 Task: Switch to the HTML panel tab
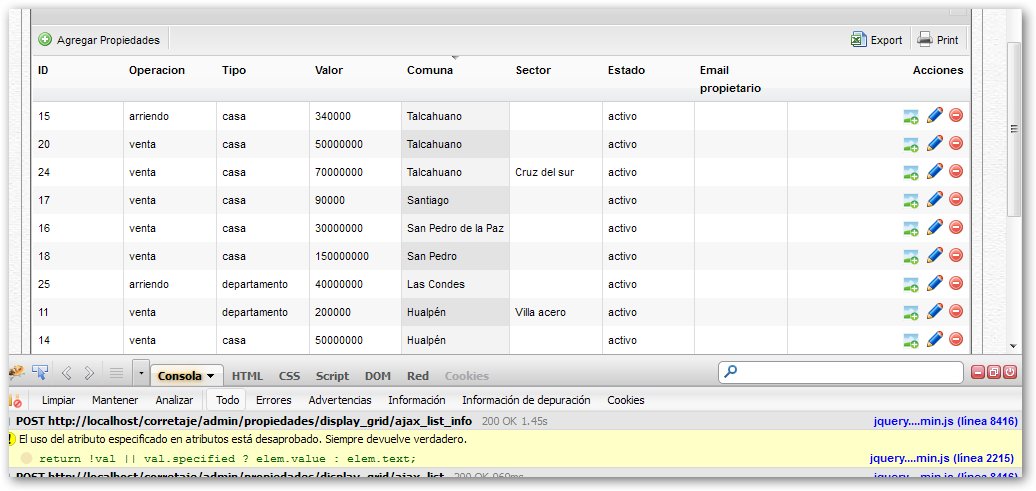(x=247, y=376)
